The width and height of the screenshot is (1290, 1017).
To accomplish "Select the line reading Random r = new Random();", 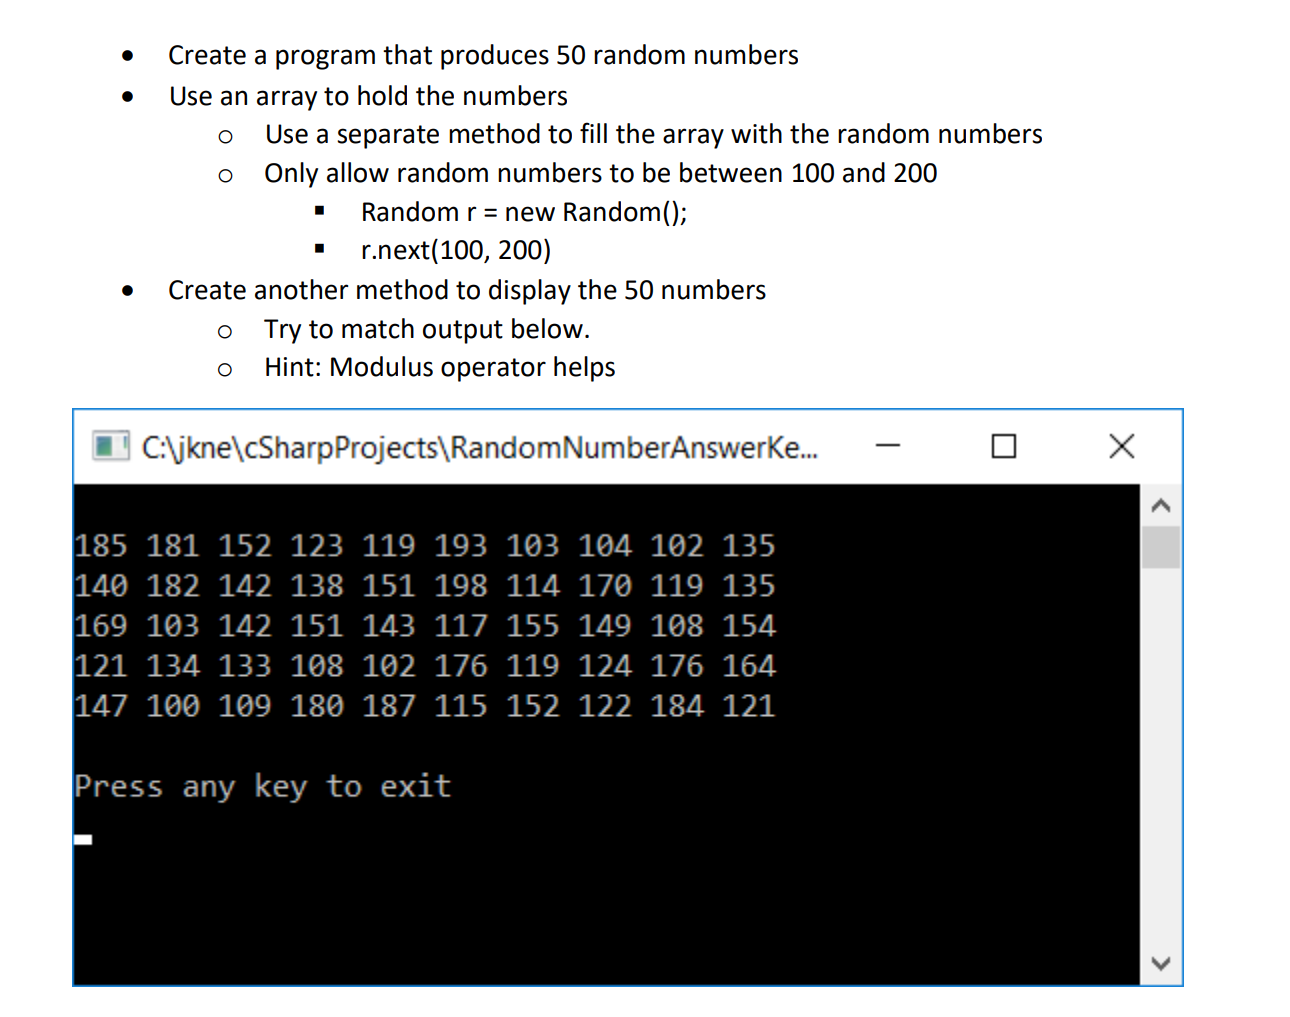I will [523, 211].
